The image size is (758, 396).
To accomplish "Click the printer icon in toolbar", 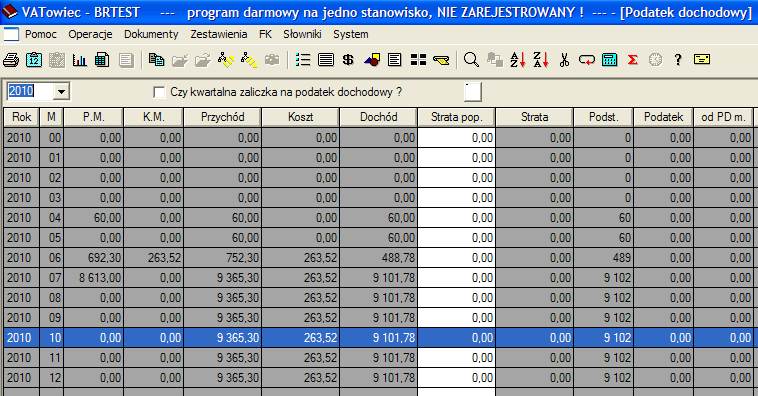I will pyautogui.click(x=11, y=60).
